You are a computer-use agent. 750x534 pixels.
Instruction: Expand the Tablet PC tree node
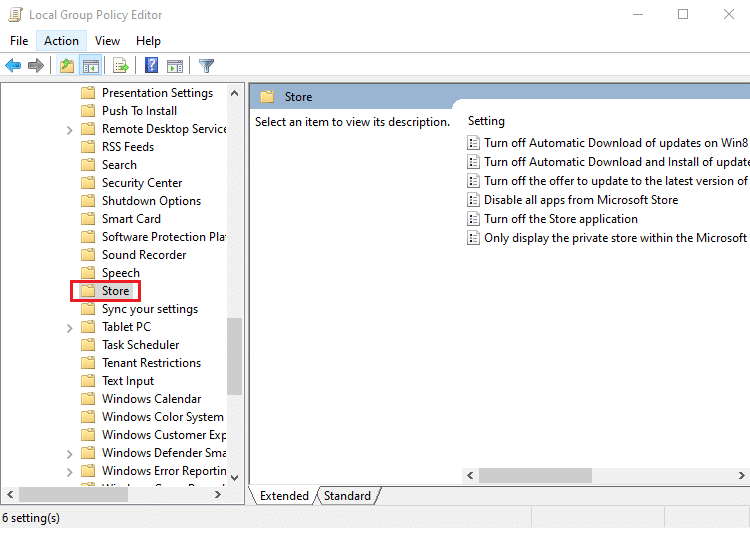click(69, 328)
